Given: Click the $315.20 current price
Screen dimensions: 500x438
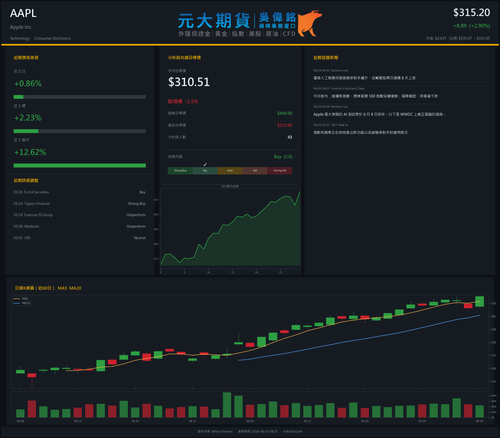Looking at the screenshot, I should (471, 13).
